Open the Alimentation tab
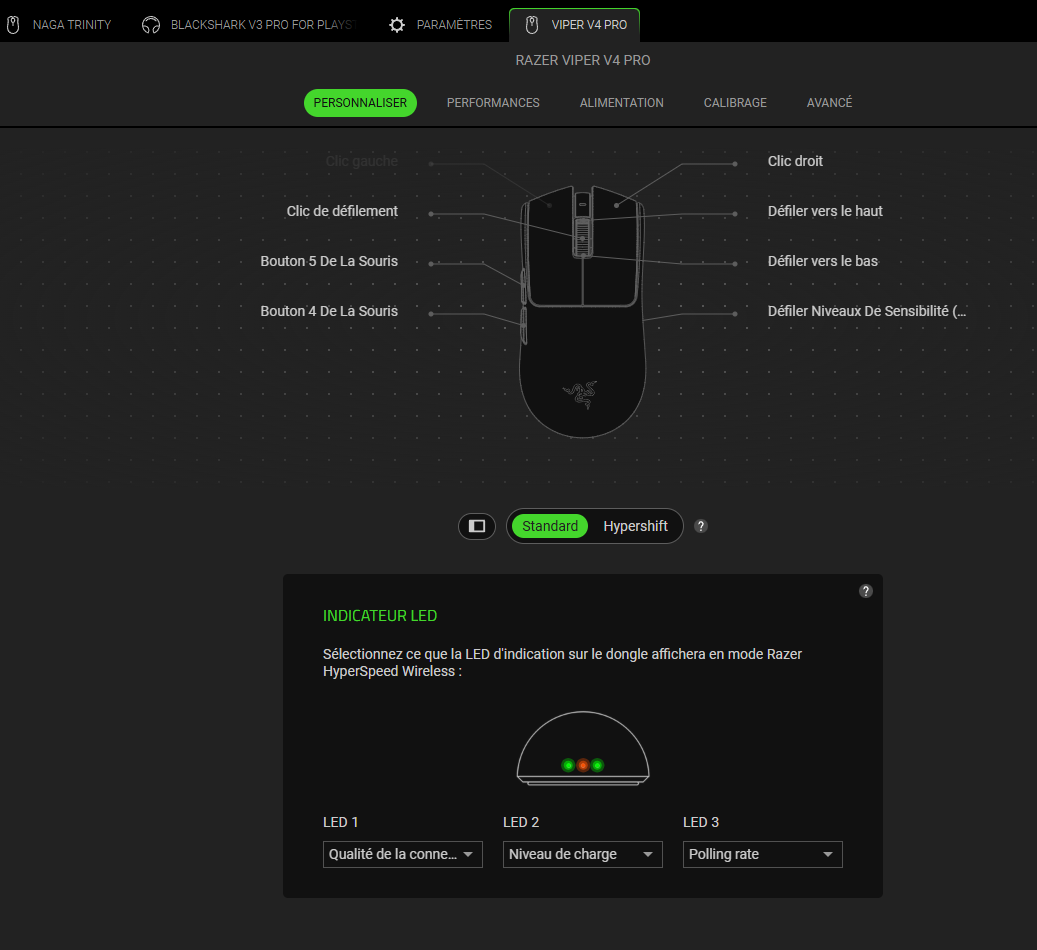The height and width of the screenshot is (950, 1037). tap(622, 103)
